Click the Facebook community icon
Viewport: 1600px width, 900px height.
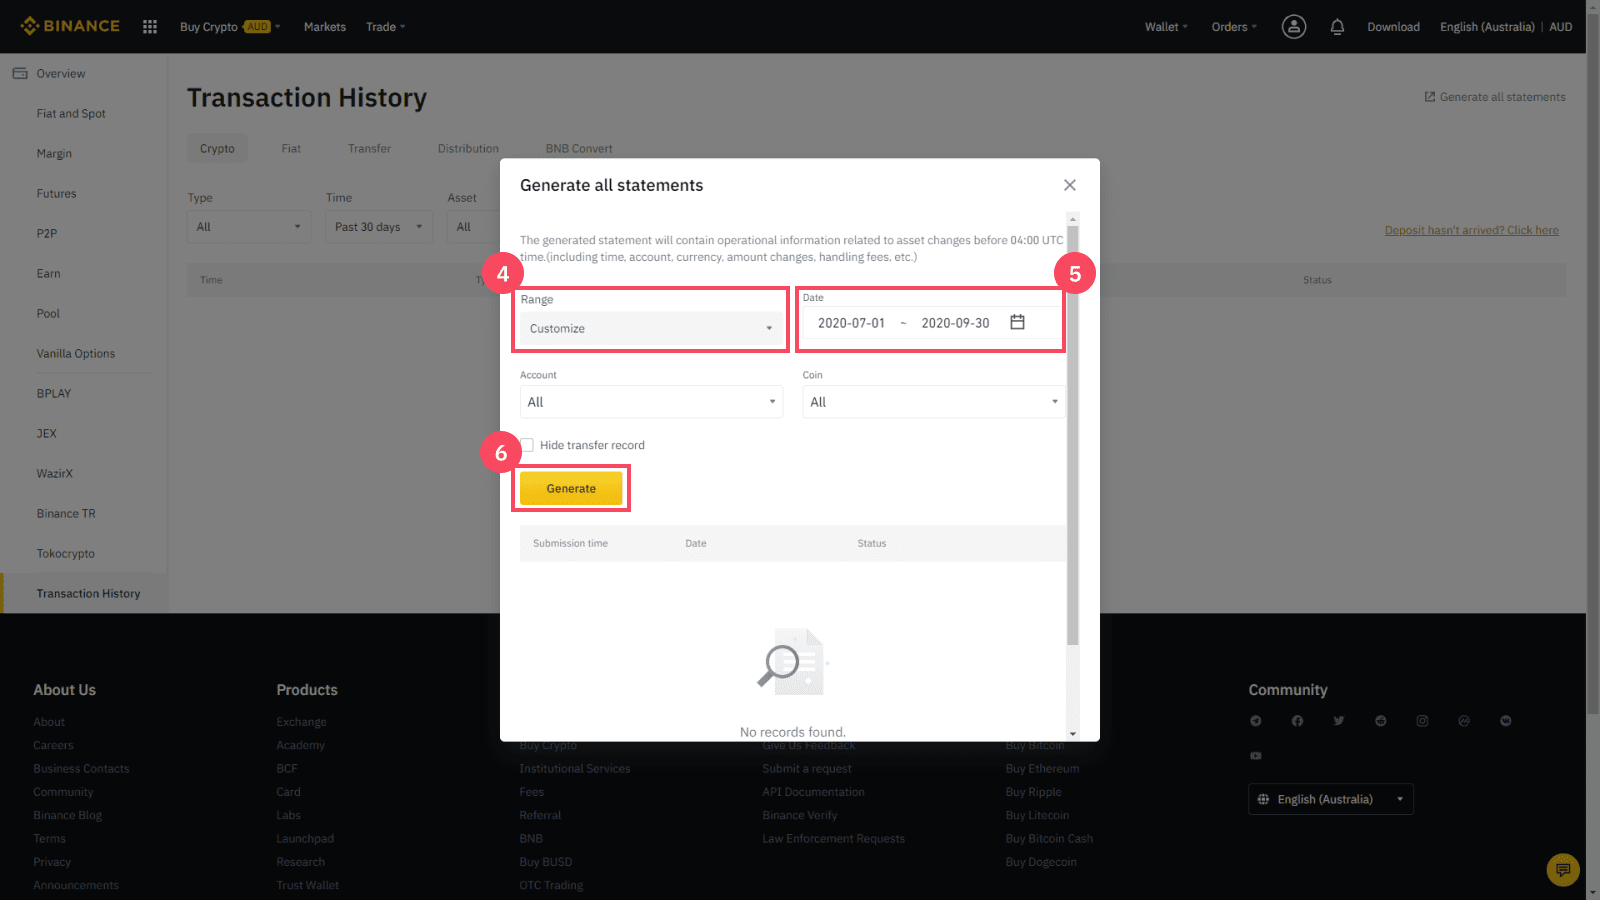coord(1297,721)
